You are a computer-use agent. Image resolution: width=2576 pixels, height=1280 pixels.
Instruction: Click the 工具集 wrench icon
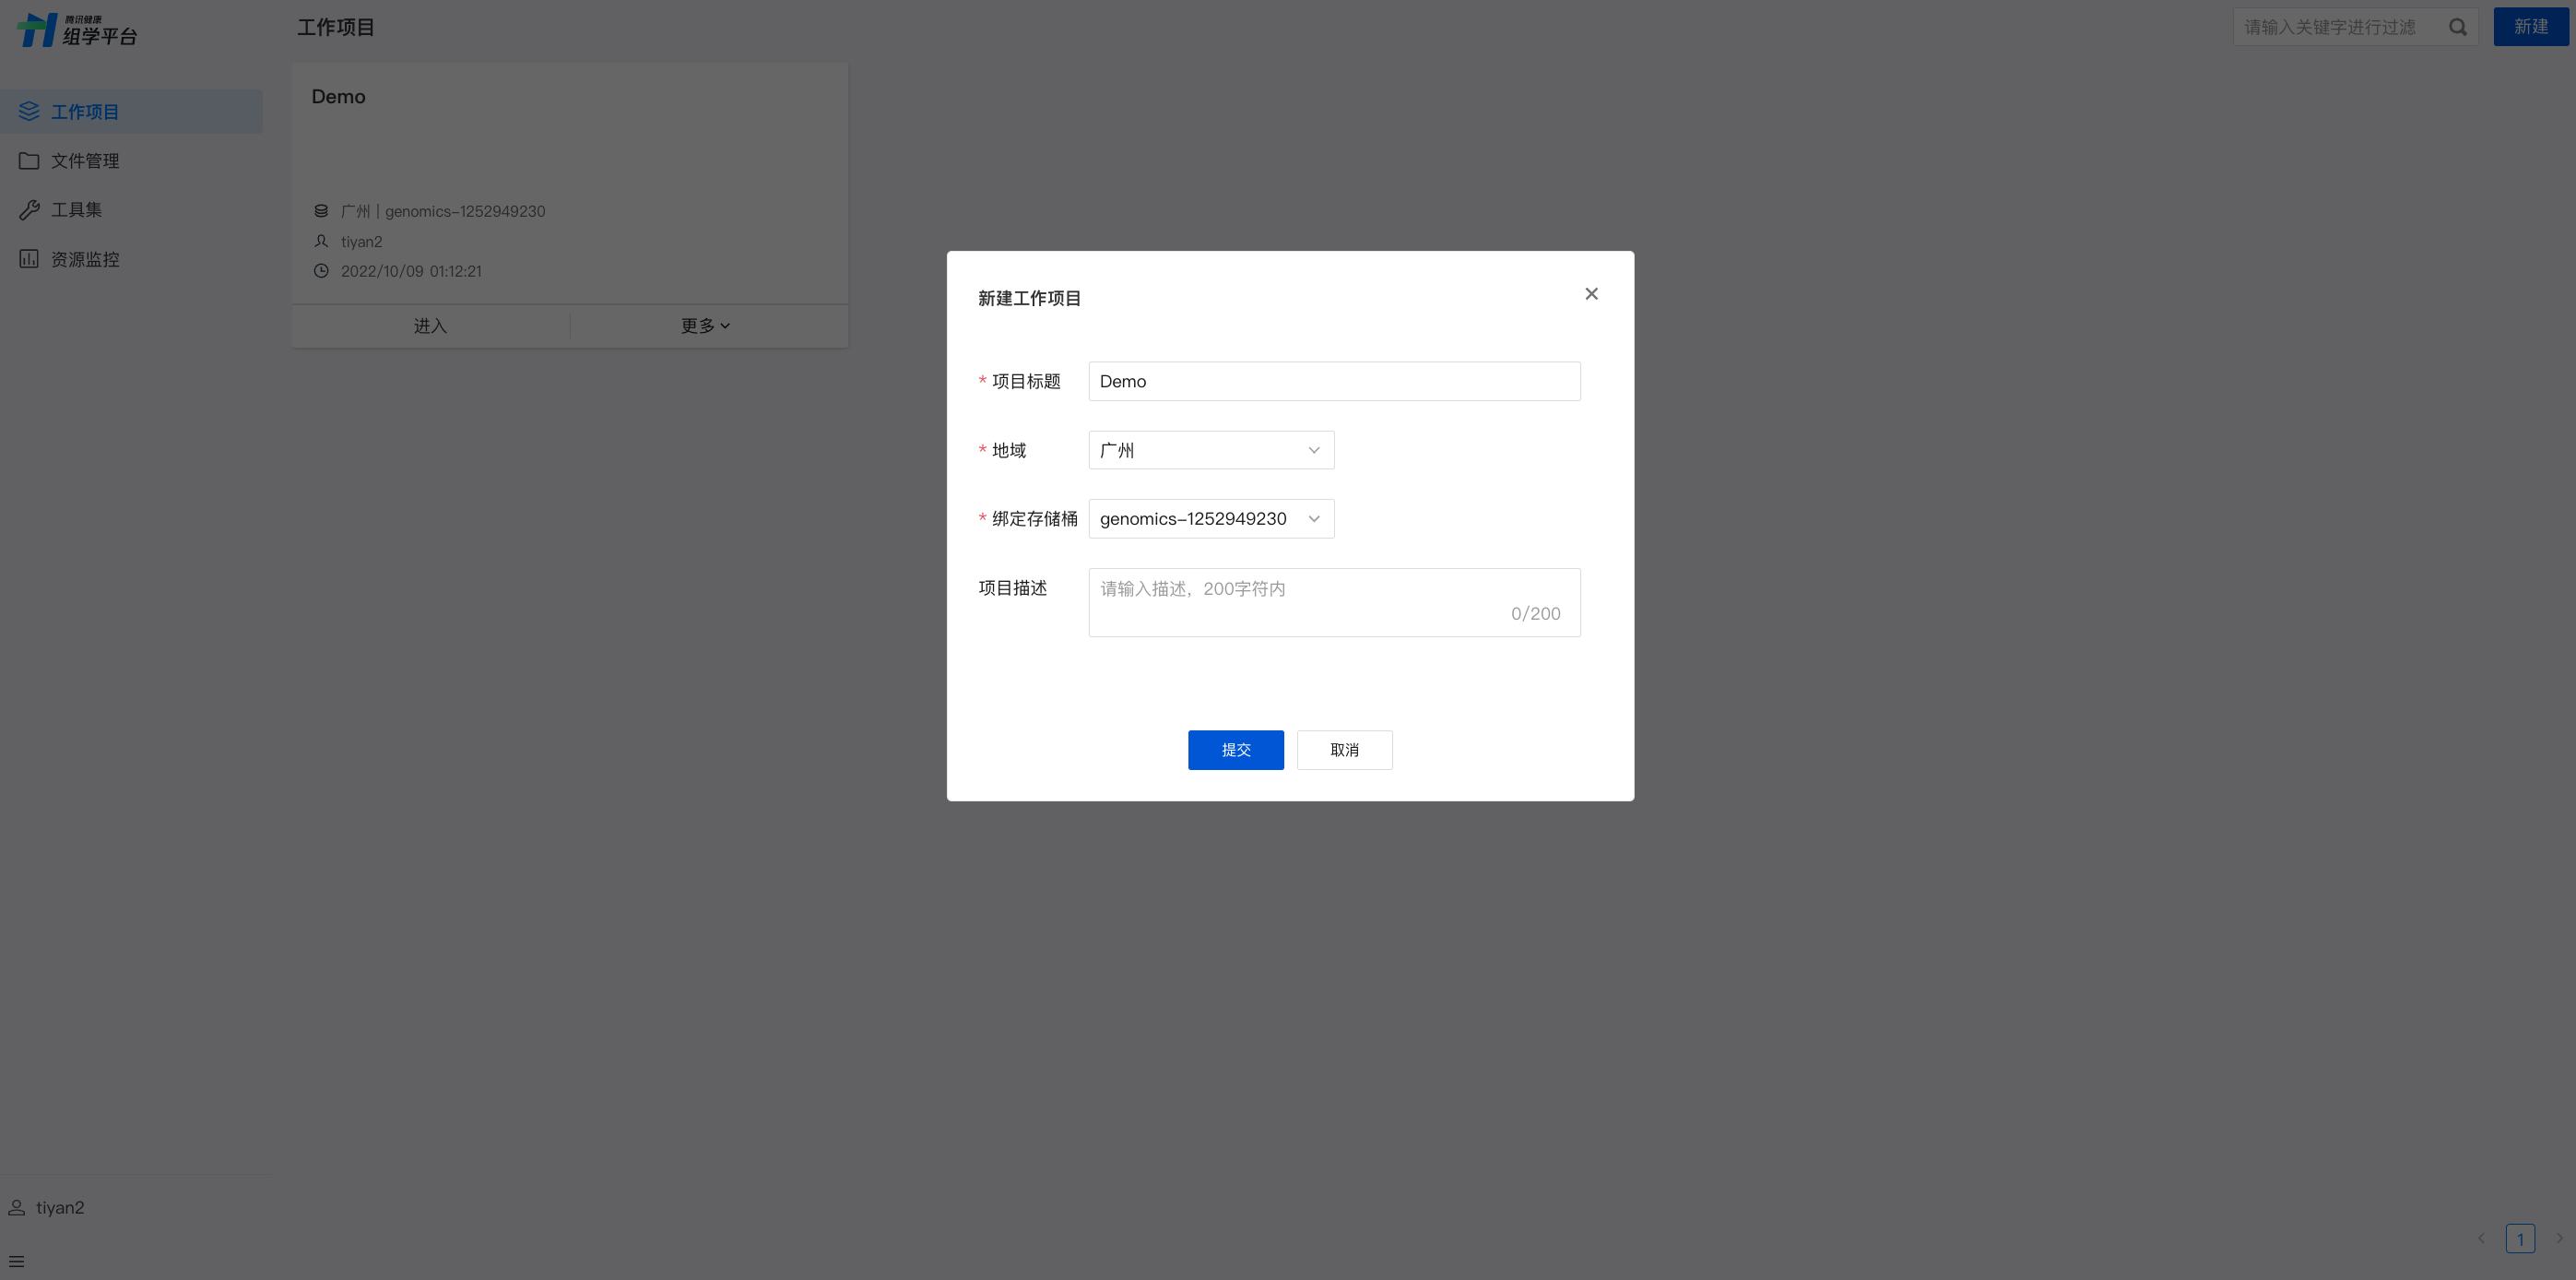(x=29, y=210)
